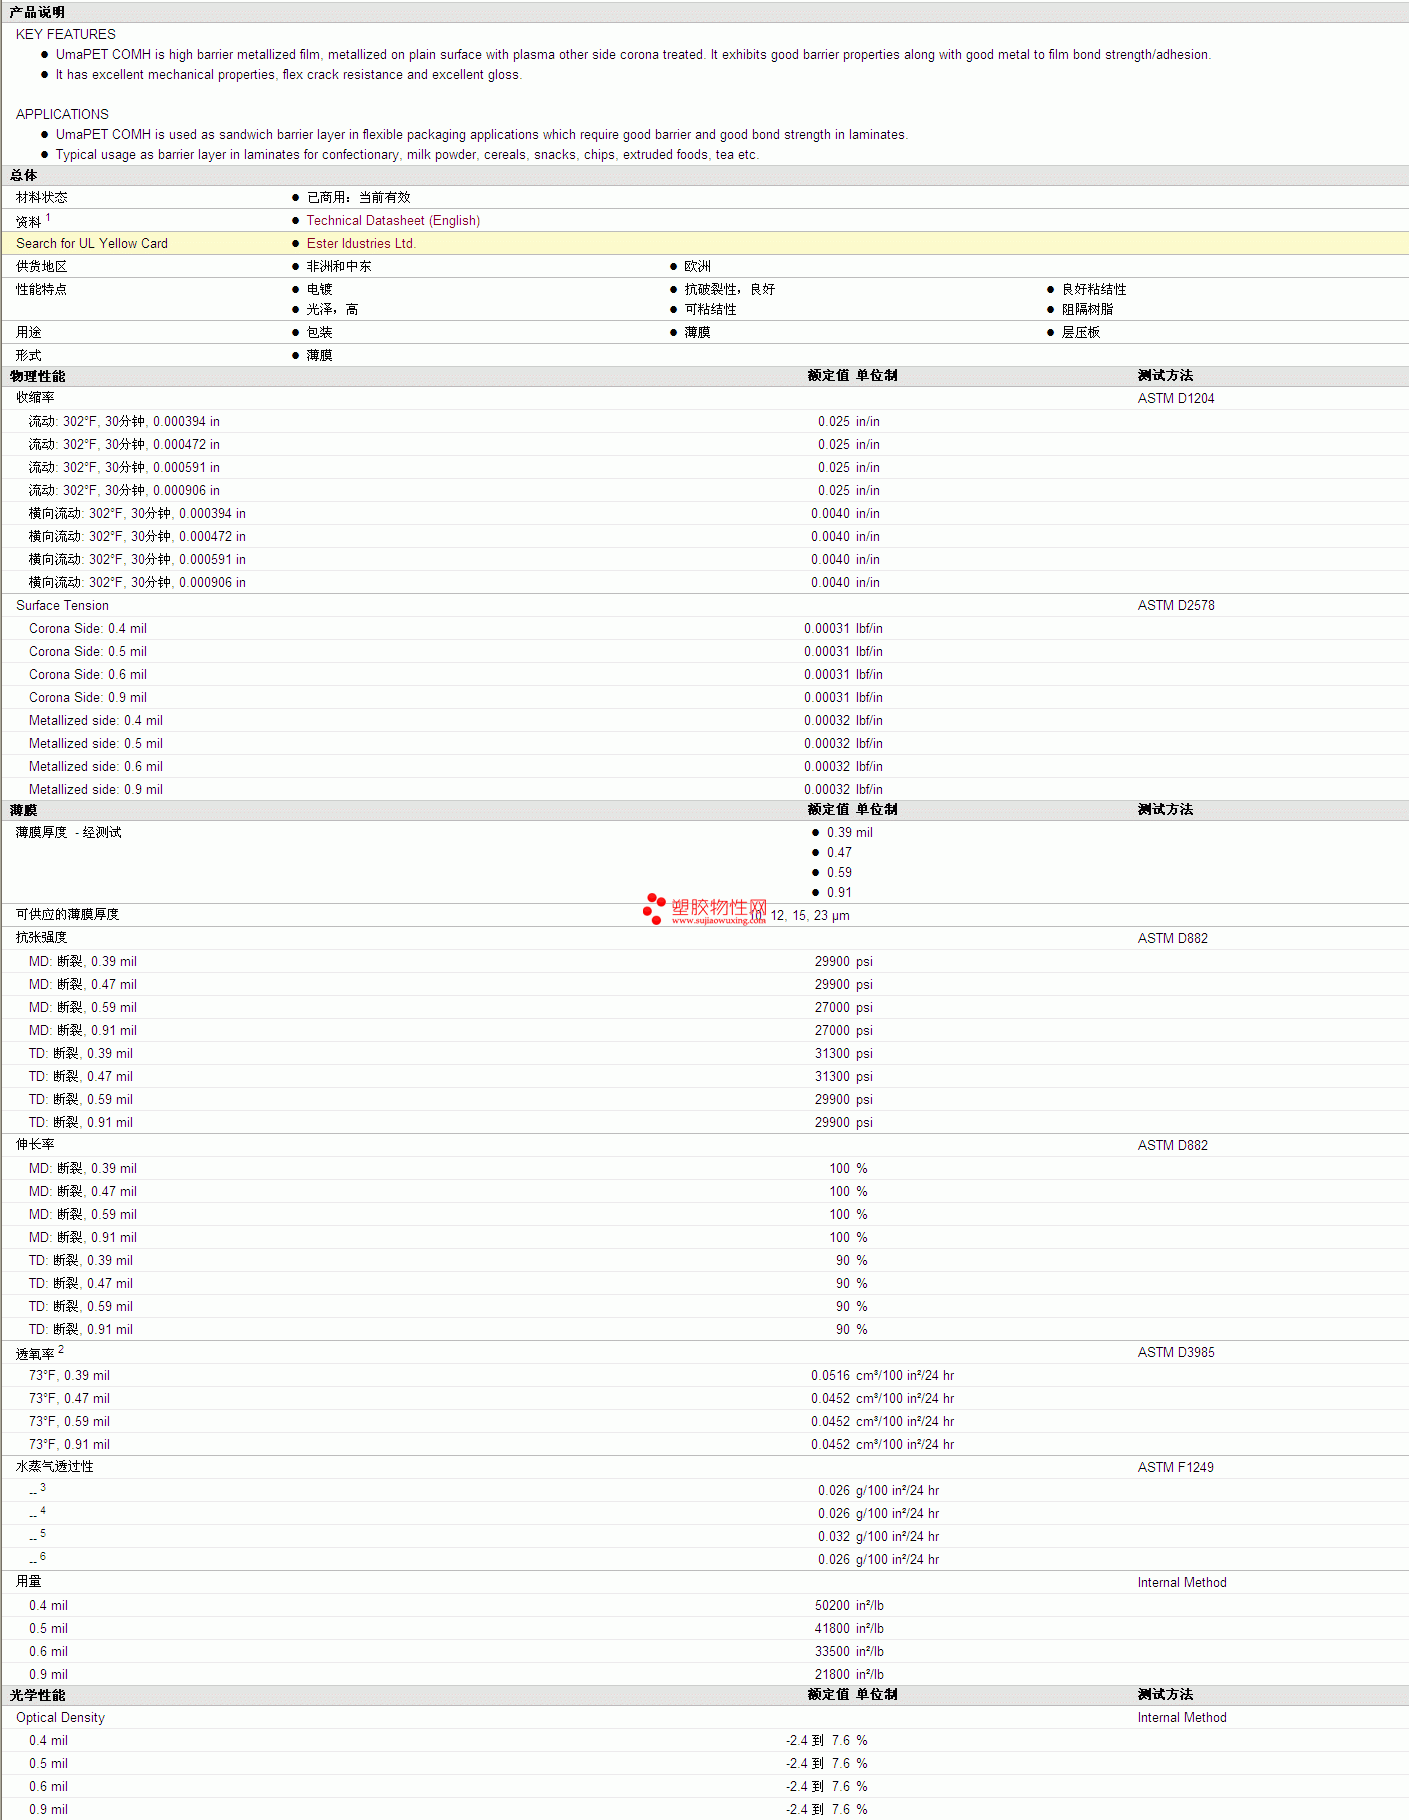Viewport: 1409px width, 1820px height.
Task: Select the 物理性能 section header
Action: tap(37, 376)
